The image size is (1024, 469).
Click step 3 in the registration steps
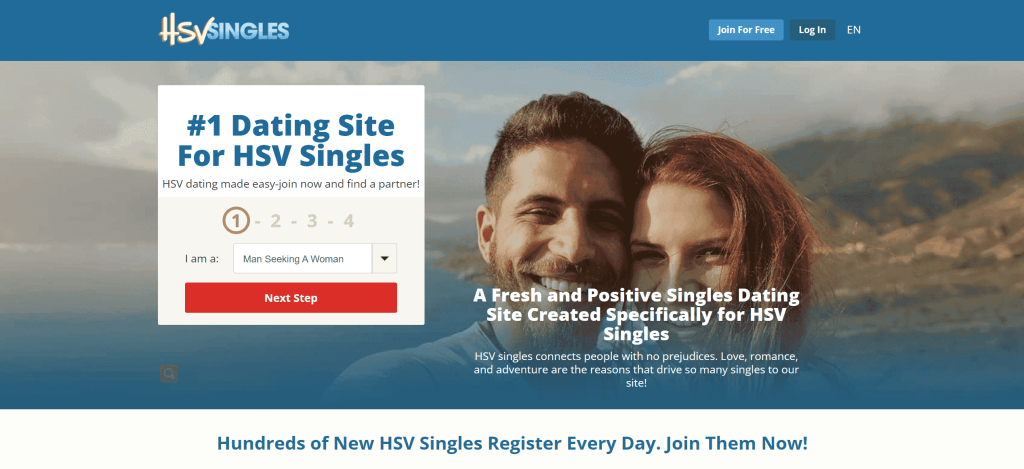[x=312, y=221]
